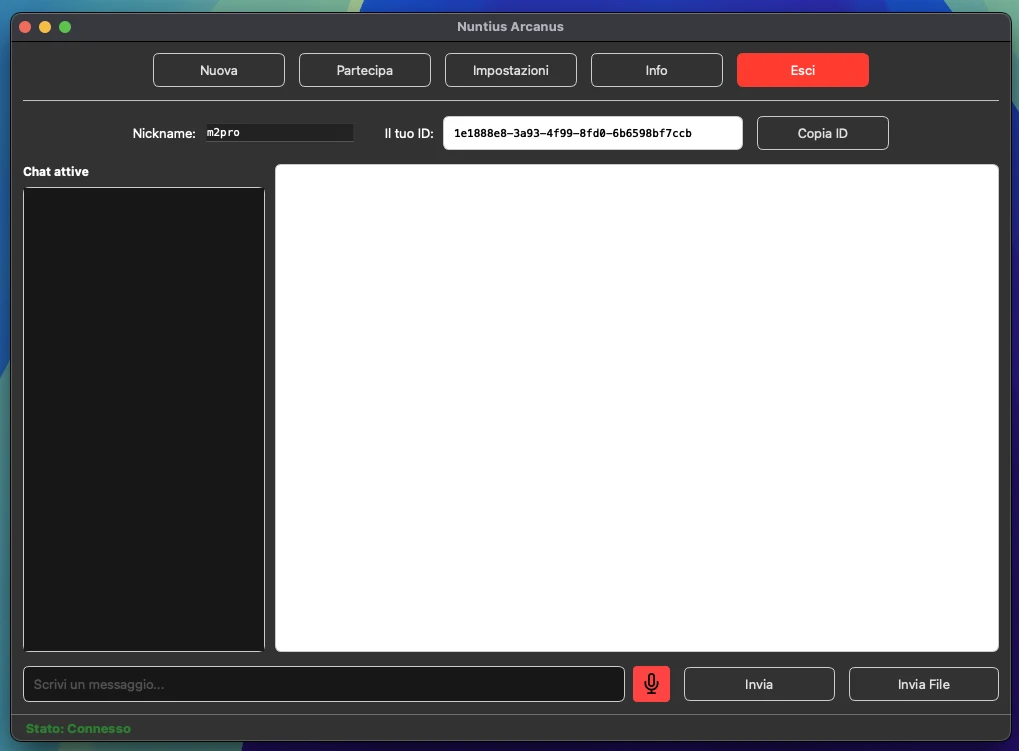This screenshot has width=1019, height=751.
Task: Send the message with Invia
Action: [759, 684]
